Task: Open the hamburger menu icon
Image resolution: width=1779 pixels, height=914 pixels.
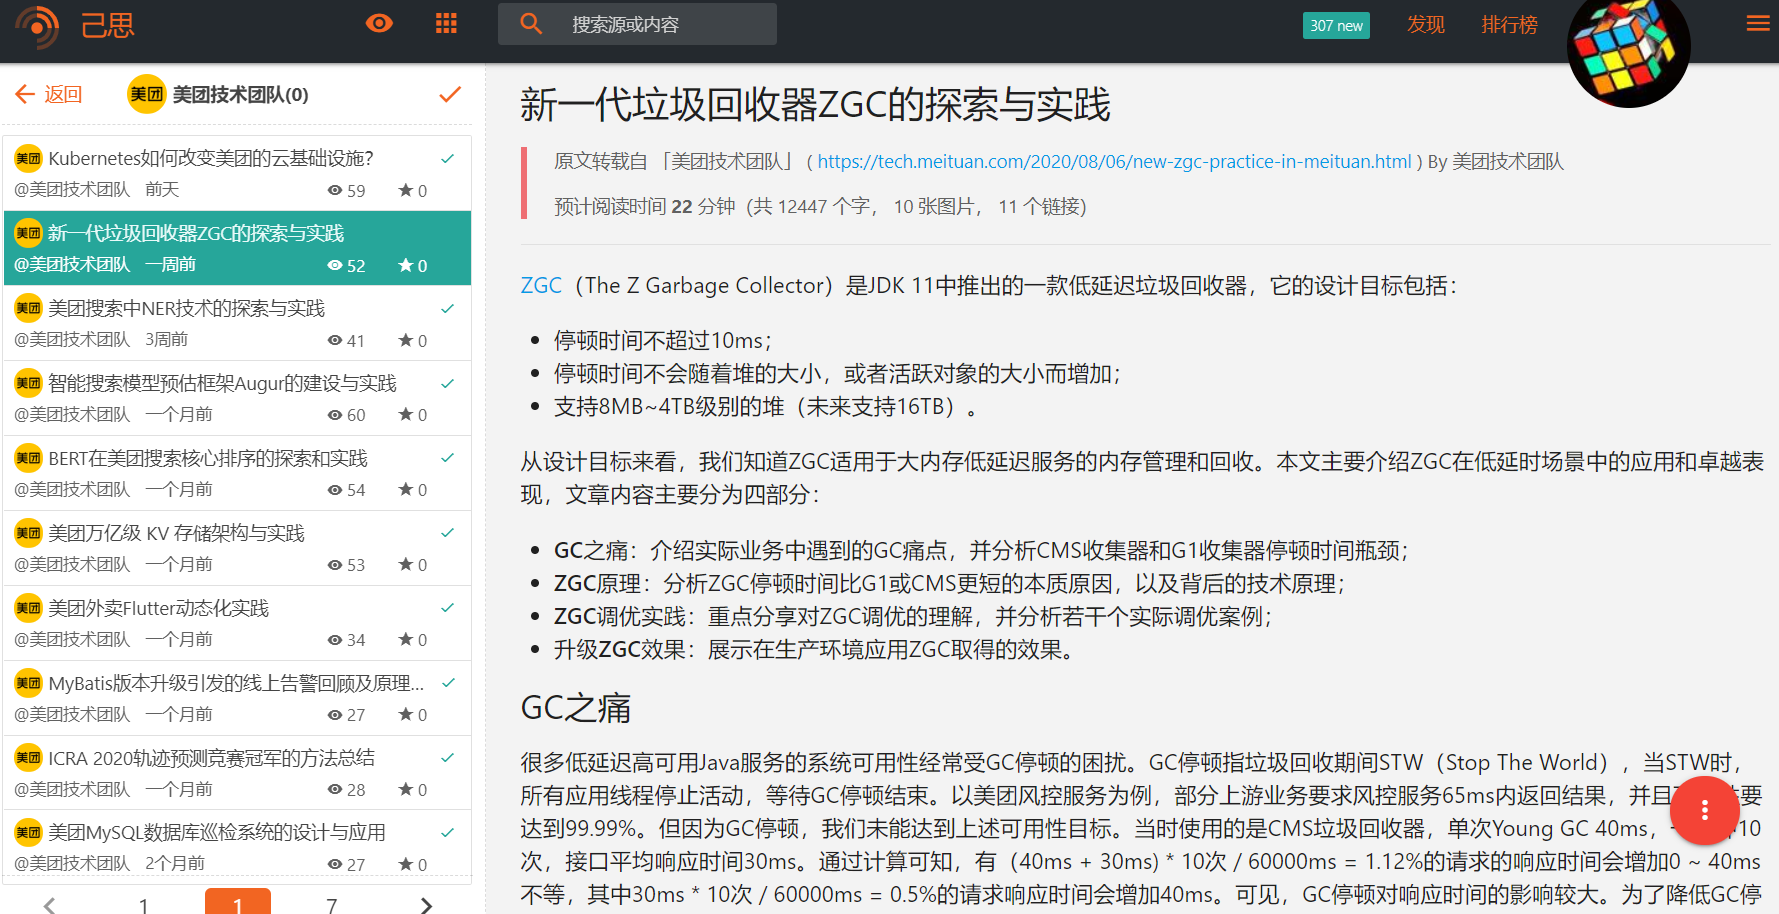Action: [x=1758, y=23]
